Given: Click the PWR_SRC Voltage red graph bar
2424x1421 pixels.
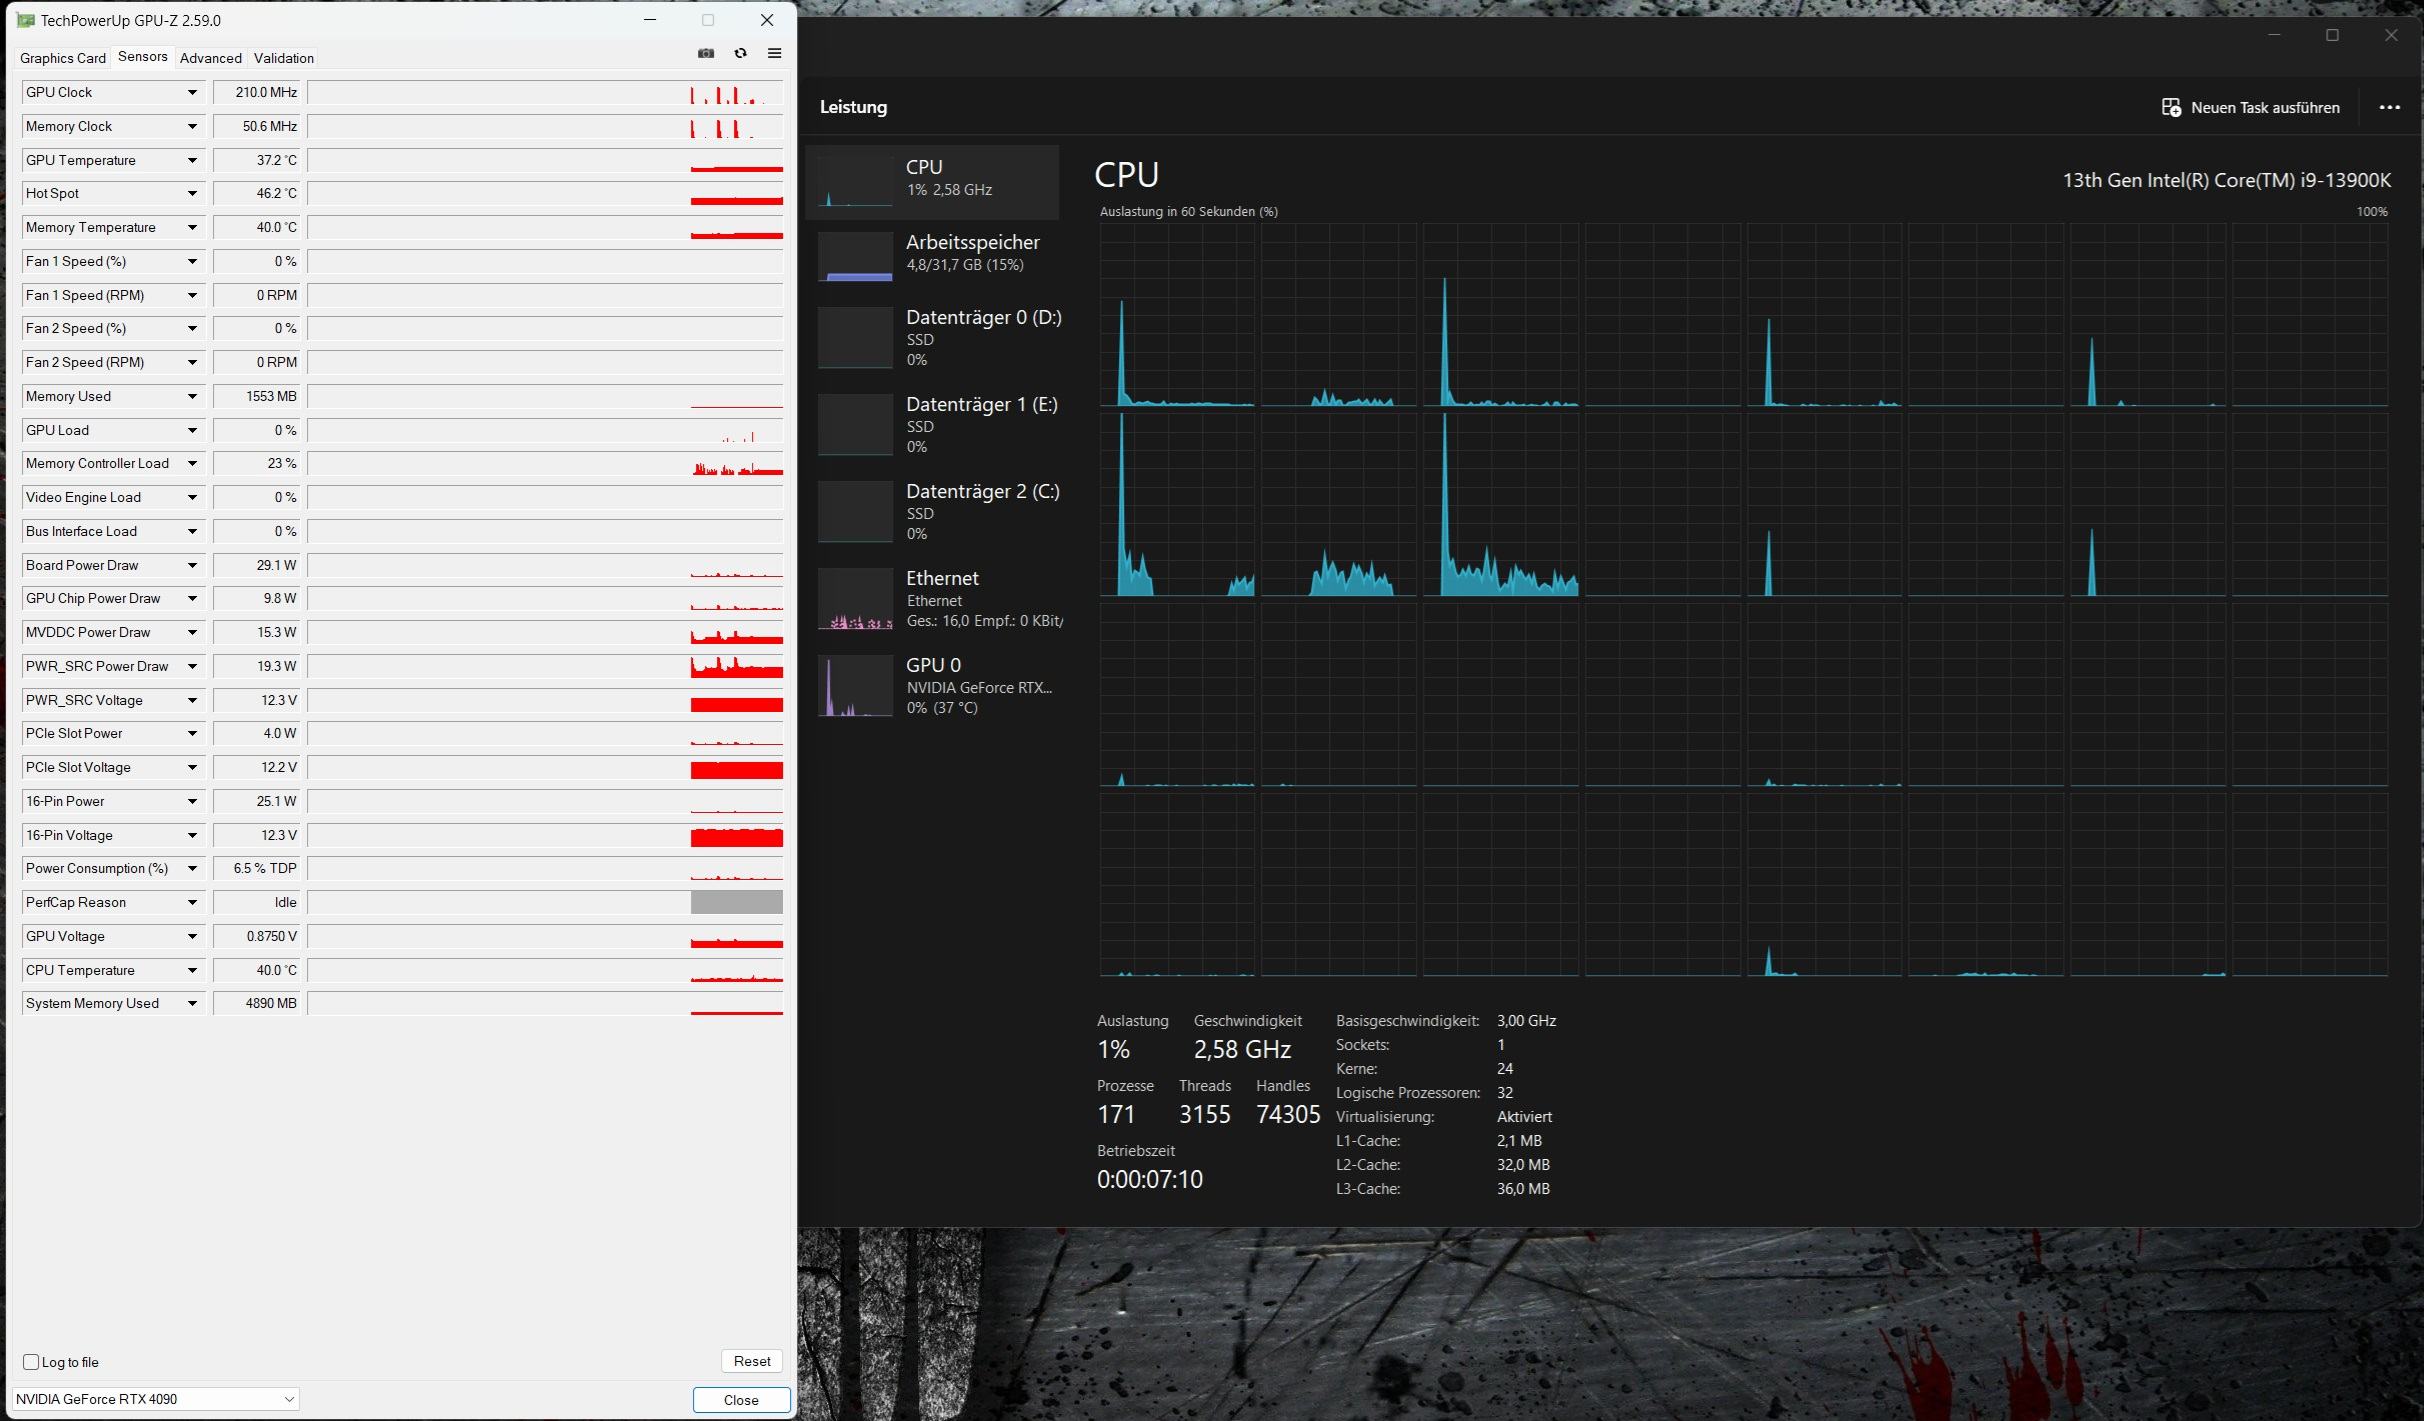Looking at the screenshot, I should point(736,705).
